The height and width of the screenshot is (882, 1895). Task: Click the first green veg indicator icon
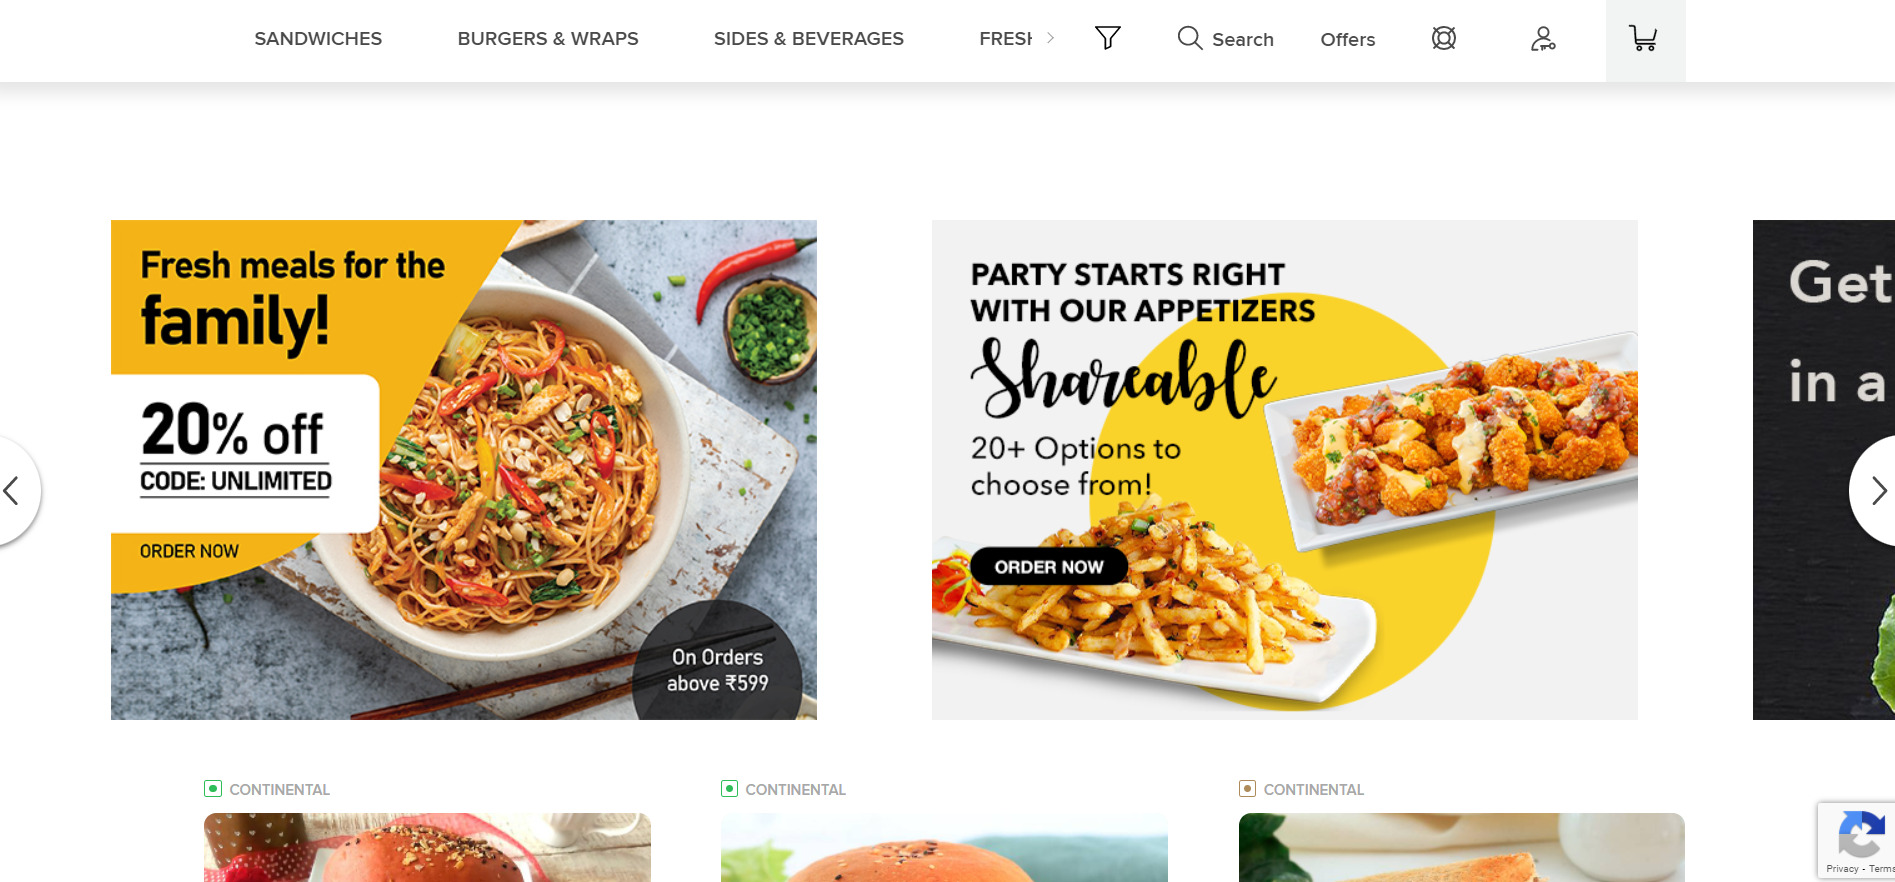click(213, 788)
